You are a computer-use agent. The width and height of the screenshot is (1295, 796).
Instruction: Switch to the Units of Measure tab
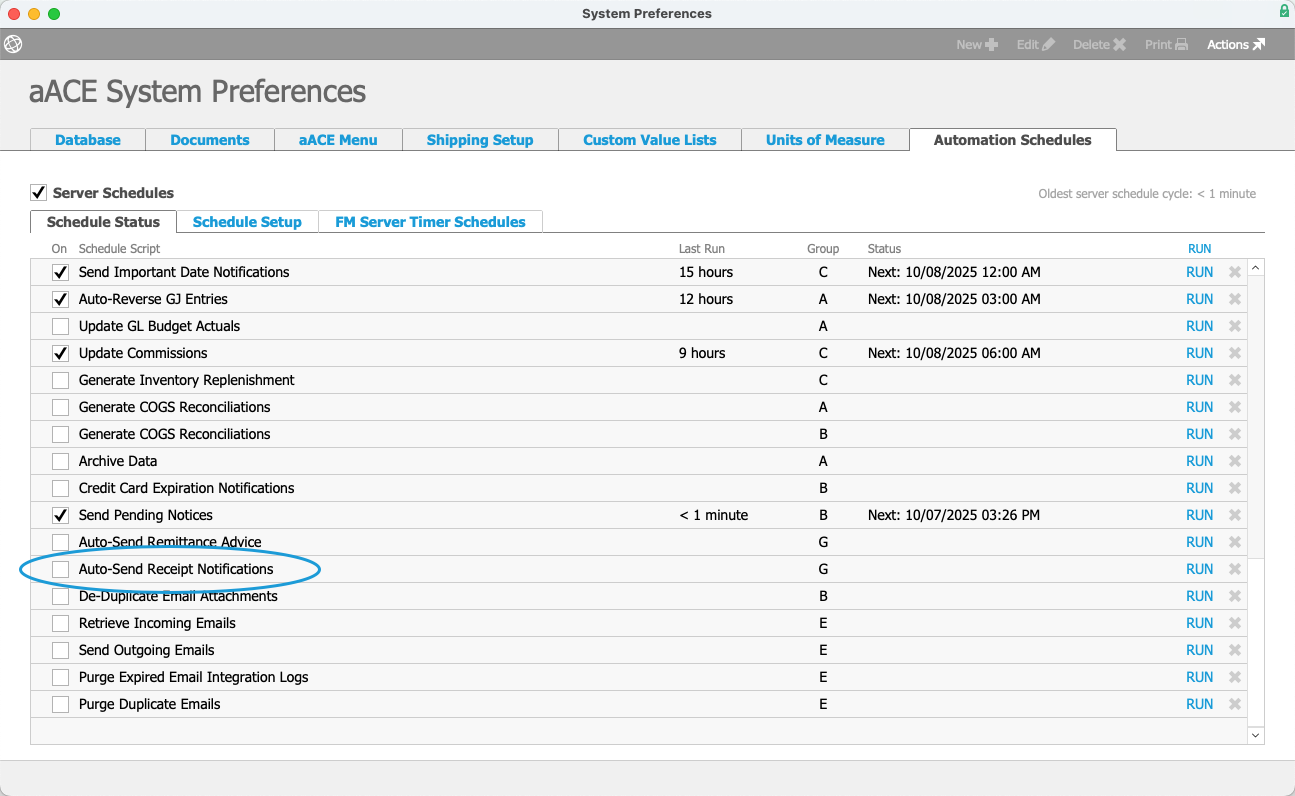tap(825, 140)
